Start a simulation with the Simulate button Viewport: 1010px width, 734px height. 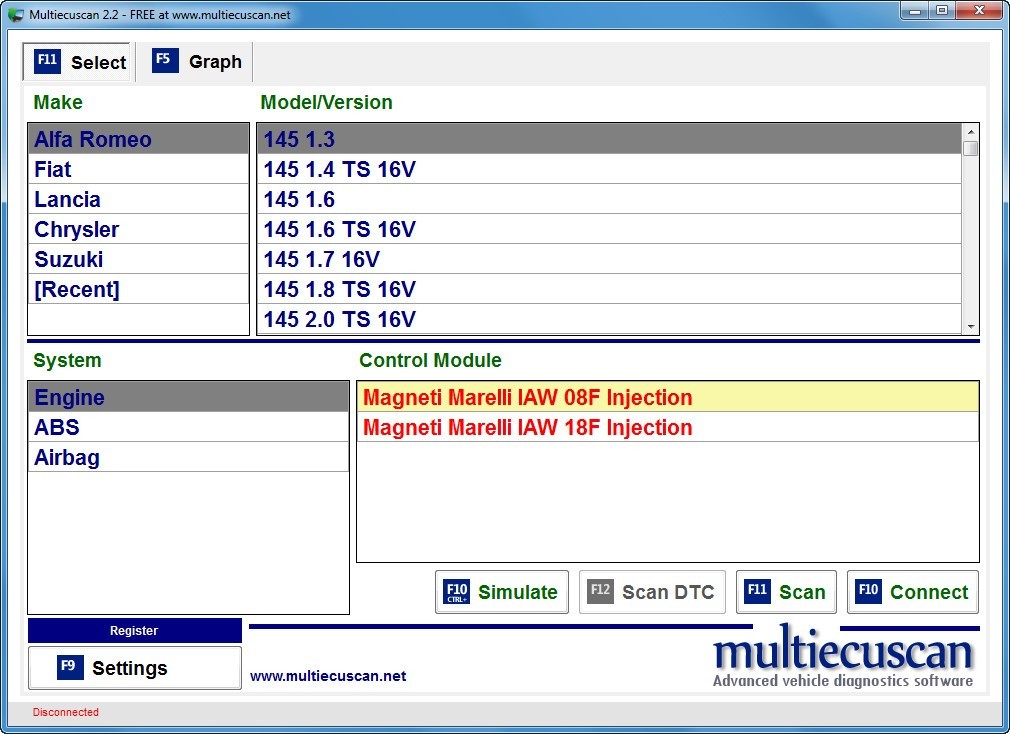[501, 592]
